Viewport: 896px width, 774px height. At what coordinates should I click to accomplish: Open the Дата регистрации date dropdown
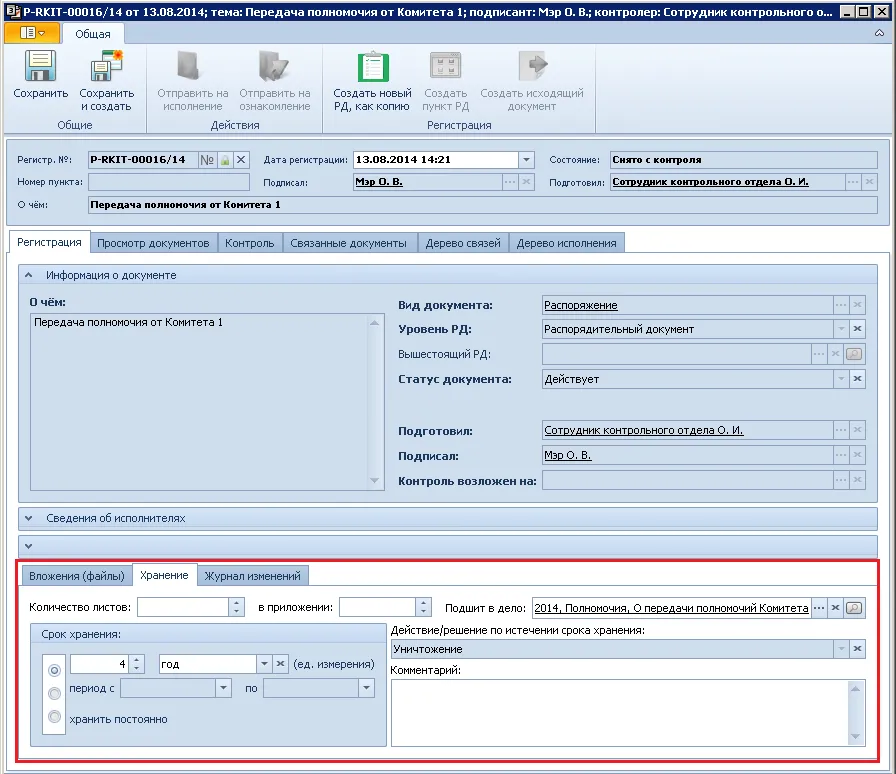tap(526, 160)
